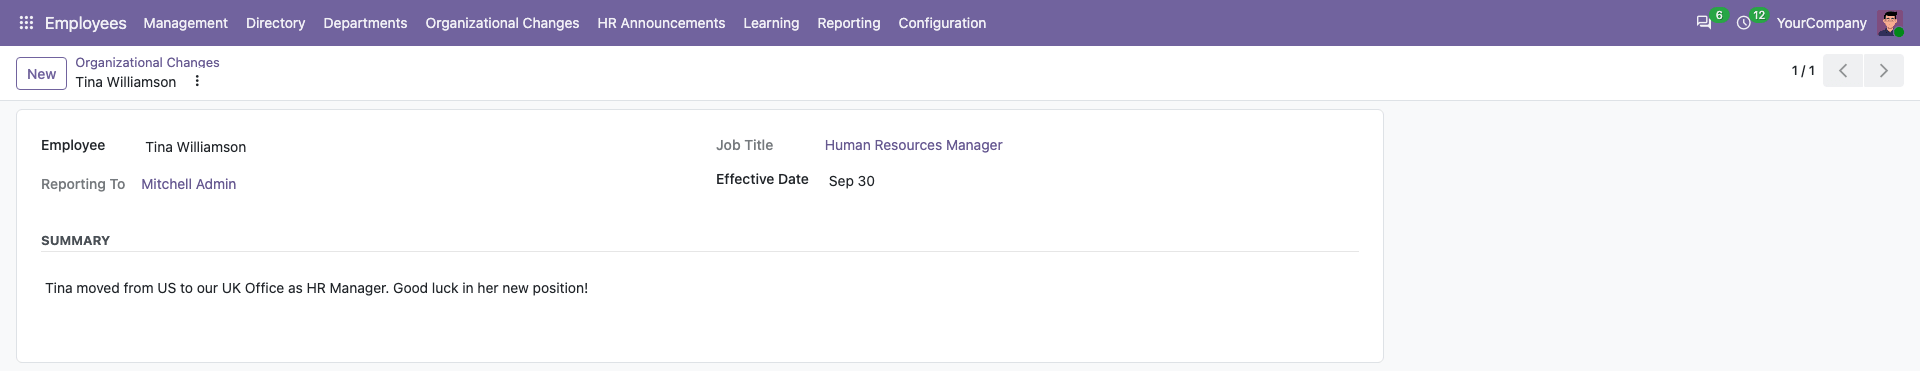1920x371 pixels.
Task: Click the New button
Action: pos(41,74)
